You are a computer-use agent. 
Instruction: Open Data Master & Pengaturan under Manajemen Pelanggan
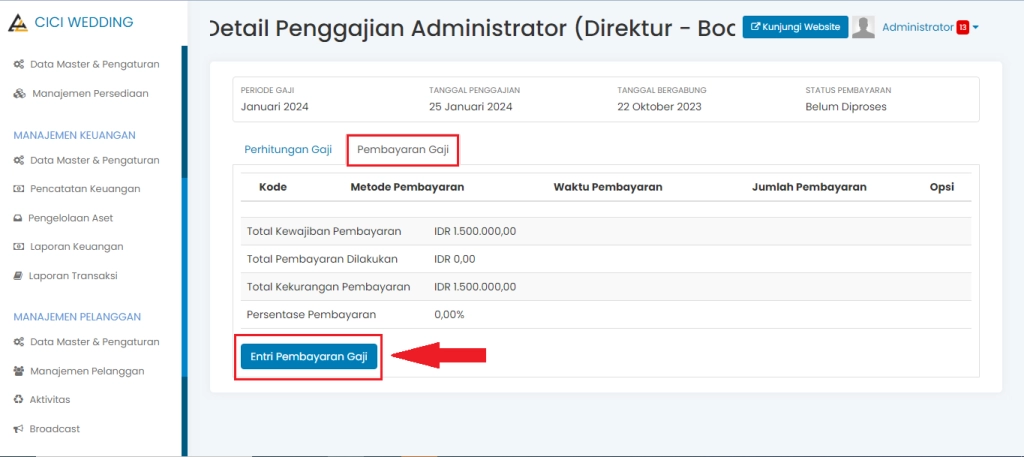95,342
